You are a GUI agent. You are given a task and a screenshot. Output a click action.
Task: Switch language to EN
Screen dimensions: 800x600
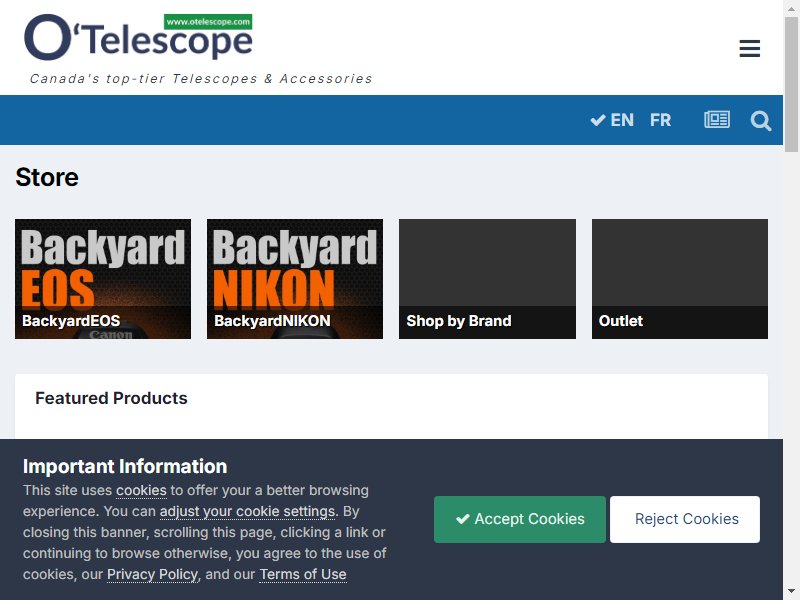click(x=612, y=120)
